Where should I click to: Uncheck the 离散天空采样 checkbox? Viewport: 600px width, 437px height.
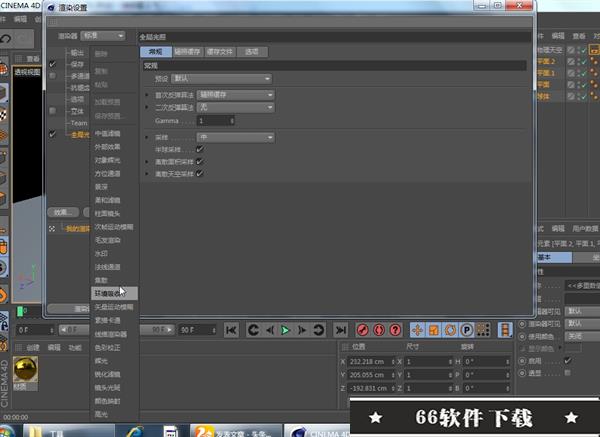click(x=200, y=174)
